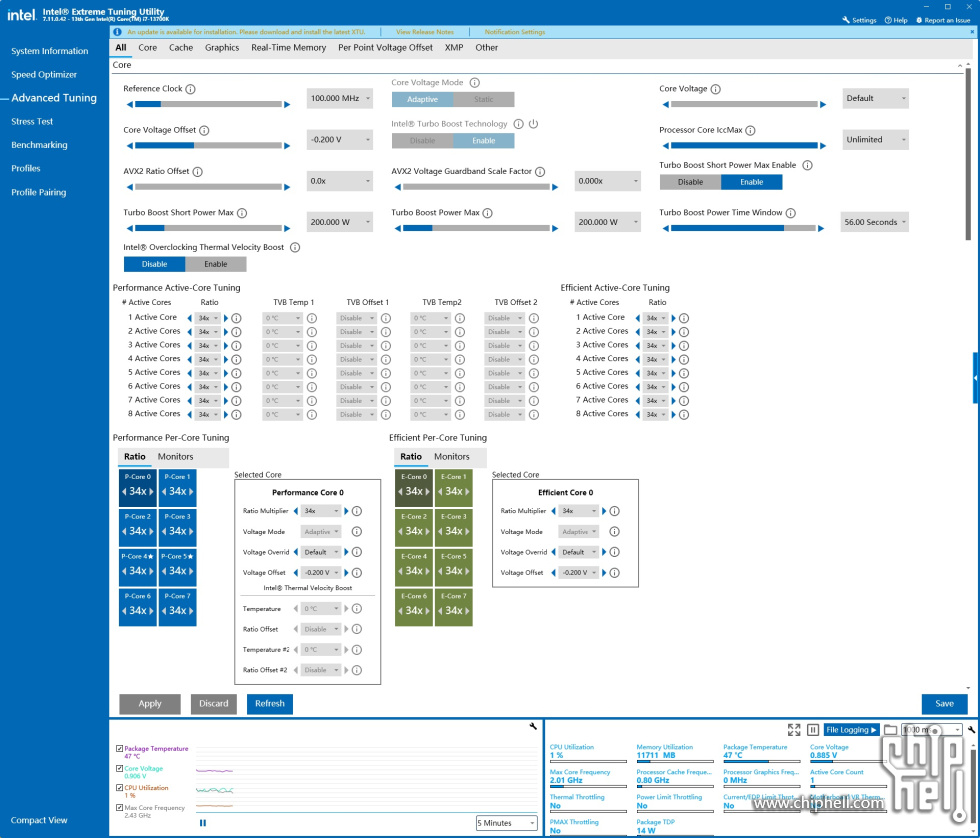Show info for Core Voltage Offset
This screenshot has width=980, height=838.
(204, 130)
